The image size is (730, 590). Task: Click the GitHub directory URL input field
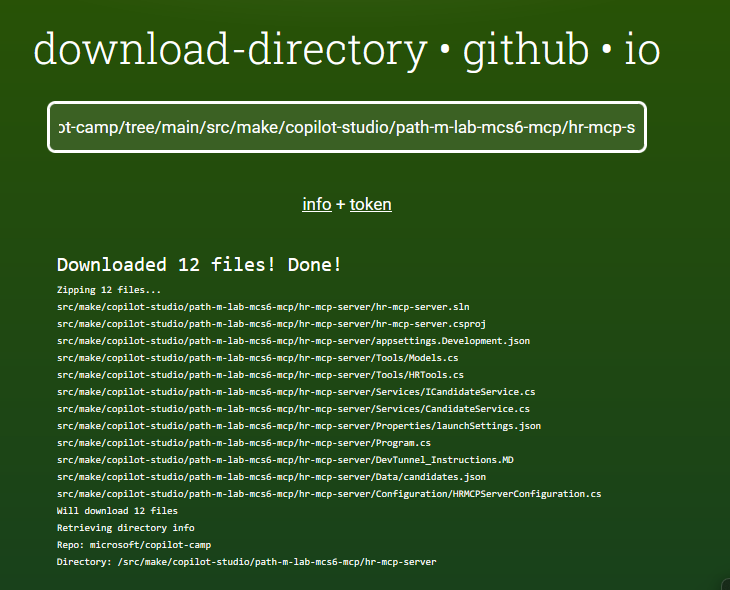[x=346, y=128]
